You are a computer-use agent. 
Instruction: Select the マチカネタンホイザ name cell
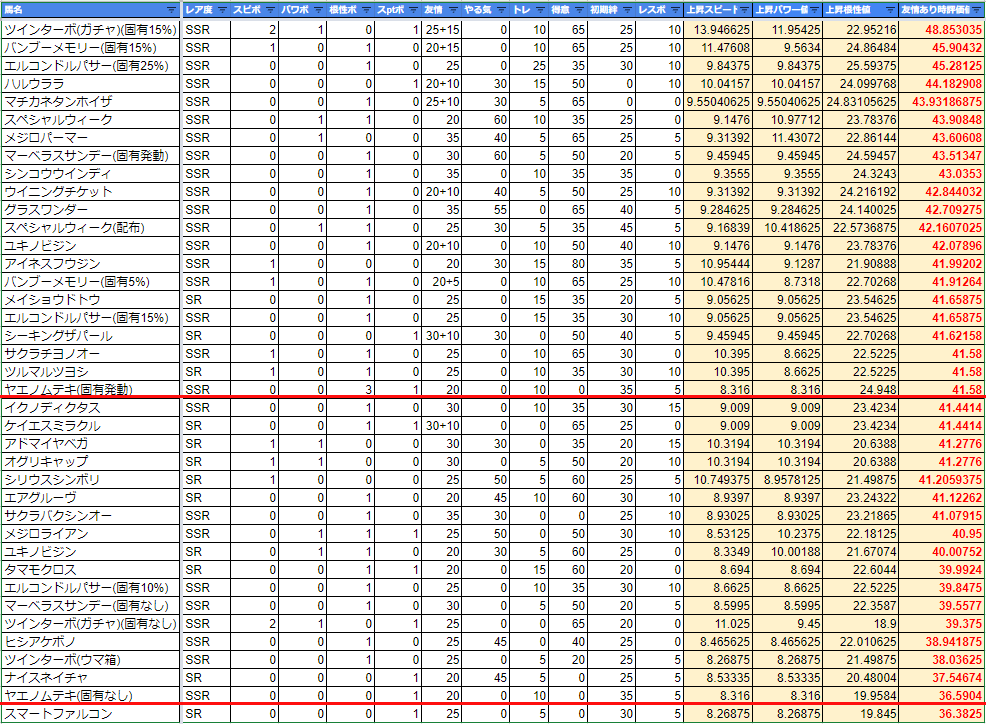coord(91,101)
